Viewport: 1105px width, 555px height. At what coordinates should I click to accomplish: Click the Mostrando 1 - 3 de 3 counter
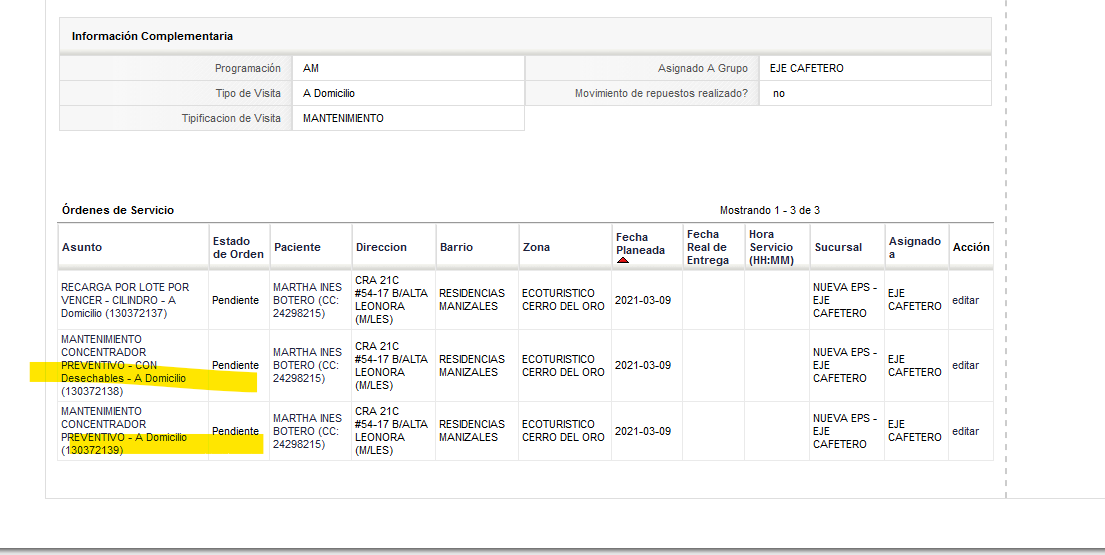pyautogui.click(x=770, y=210)
